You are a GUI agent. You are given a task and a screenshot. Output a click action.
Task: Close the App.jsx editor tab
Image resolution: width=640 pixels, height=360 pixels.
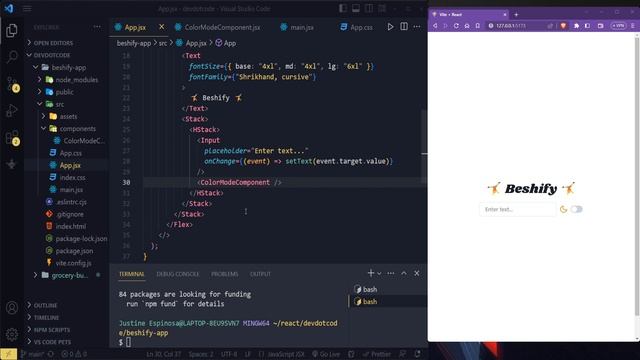point(161,27)
